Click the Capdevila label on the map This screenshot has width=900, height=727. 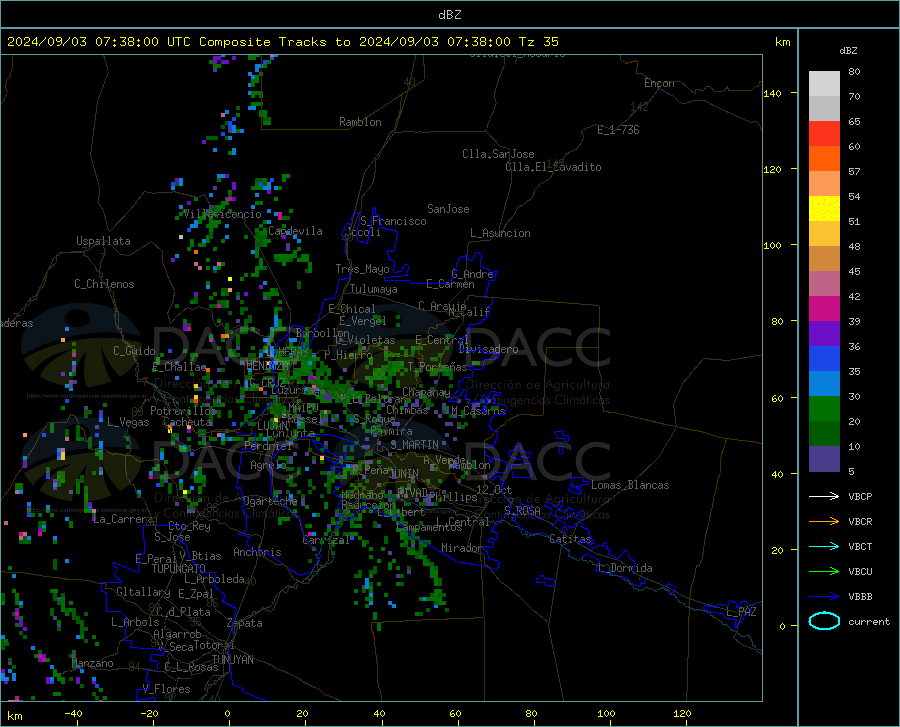pyautogui.click(x=295, y=231)
